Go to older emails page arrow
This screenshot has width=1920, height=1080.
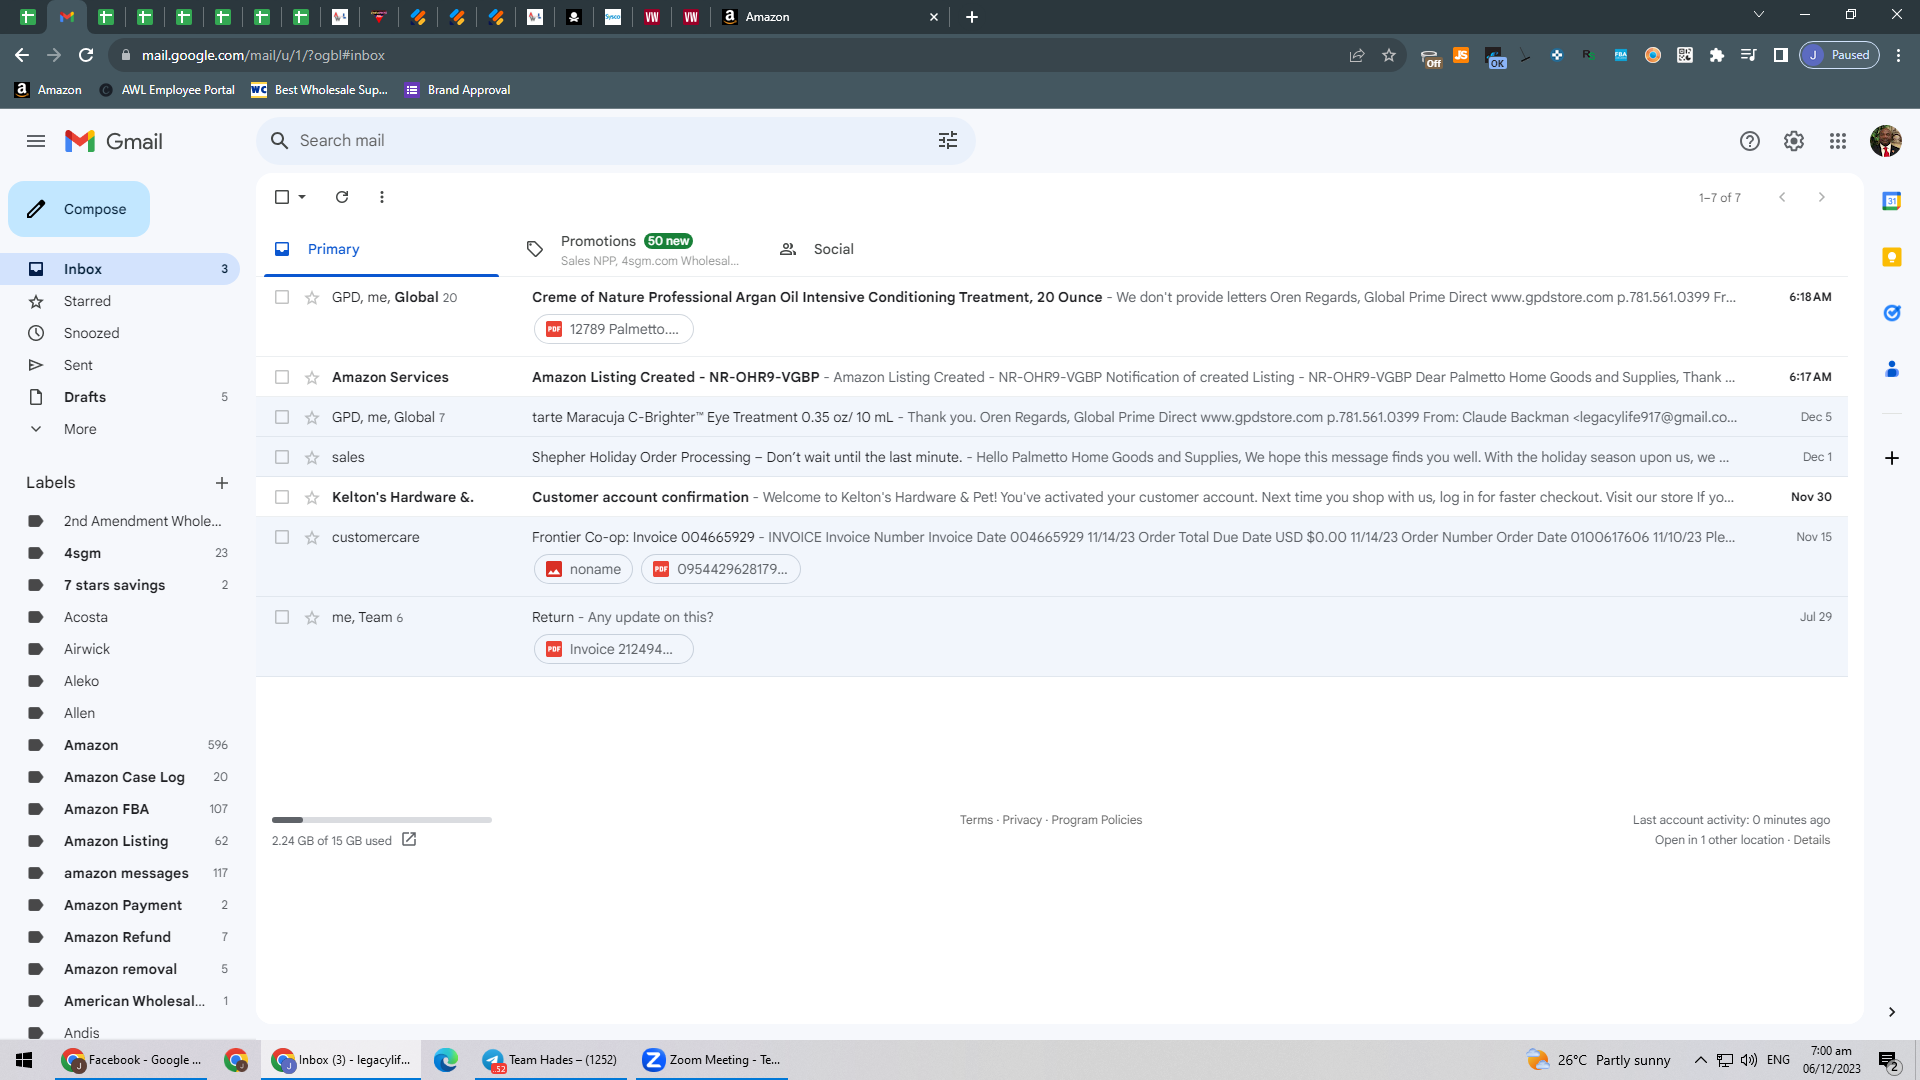click(1822, 197)
